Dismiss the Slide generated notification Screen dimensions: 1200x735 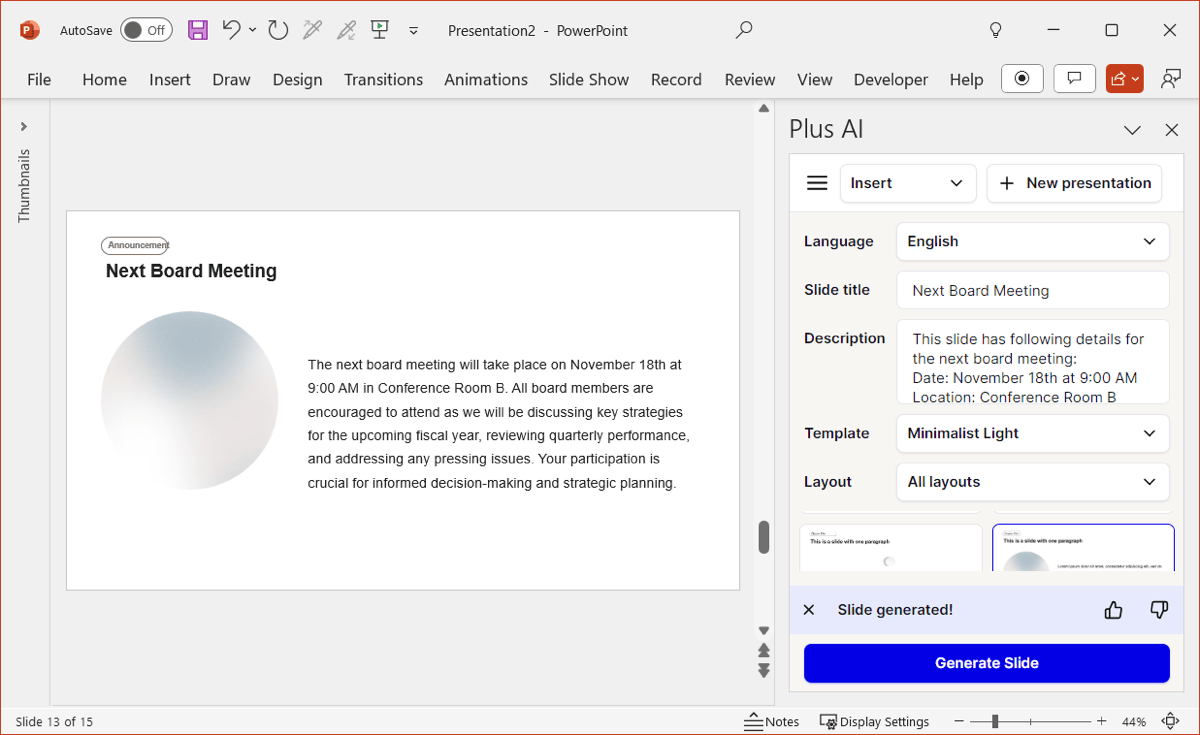809,610
